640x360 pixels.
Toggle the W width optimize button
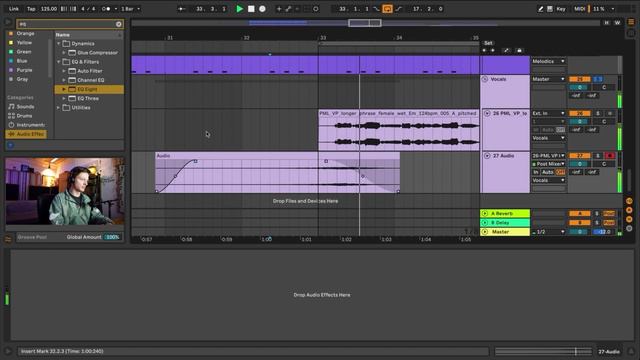pos(617,23)
